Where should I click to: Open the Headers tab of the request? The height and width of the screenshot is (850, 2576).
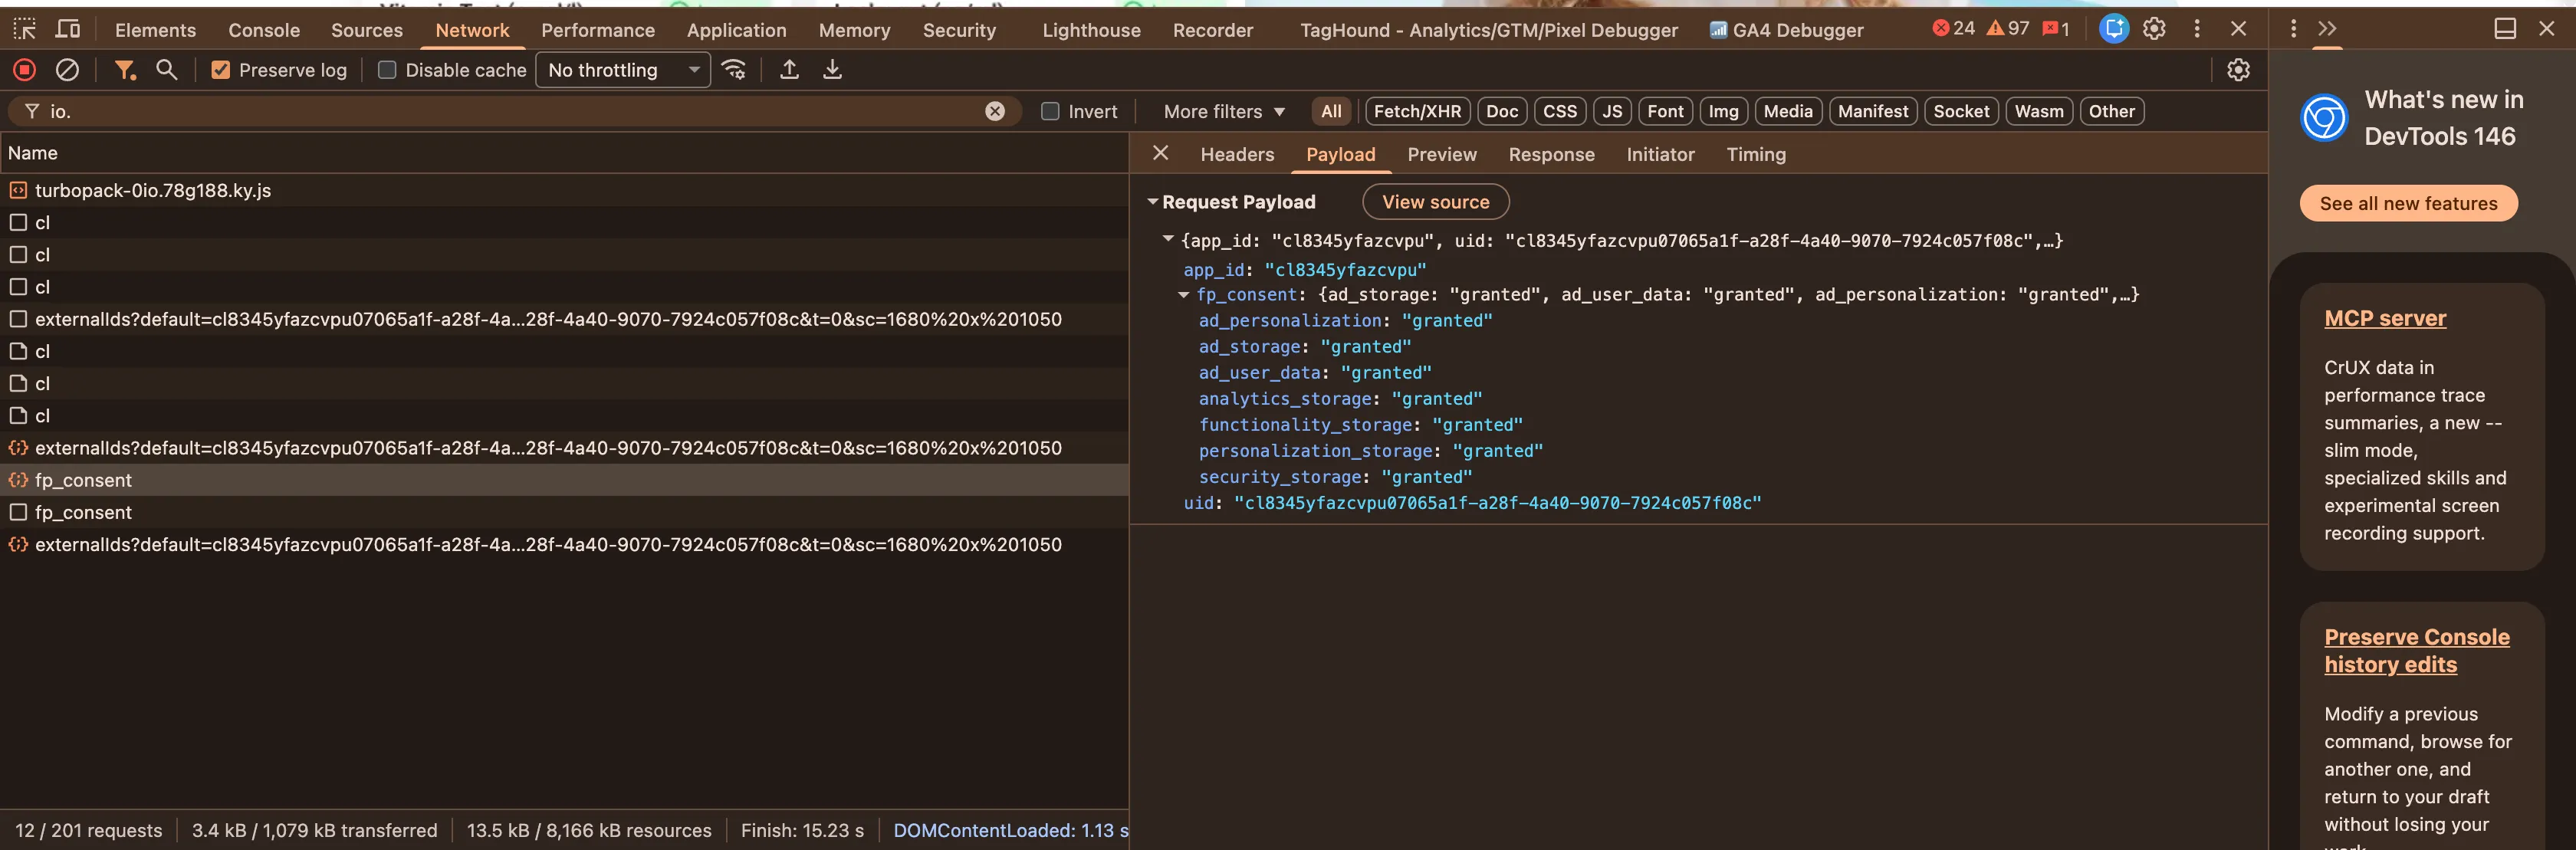point(1237,154)
